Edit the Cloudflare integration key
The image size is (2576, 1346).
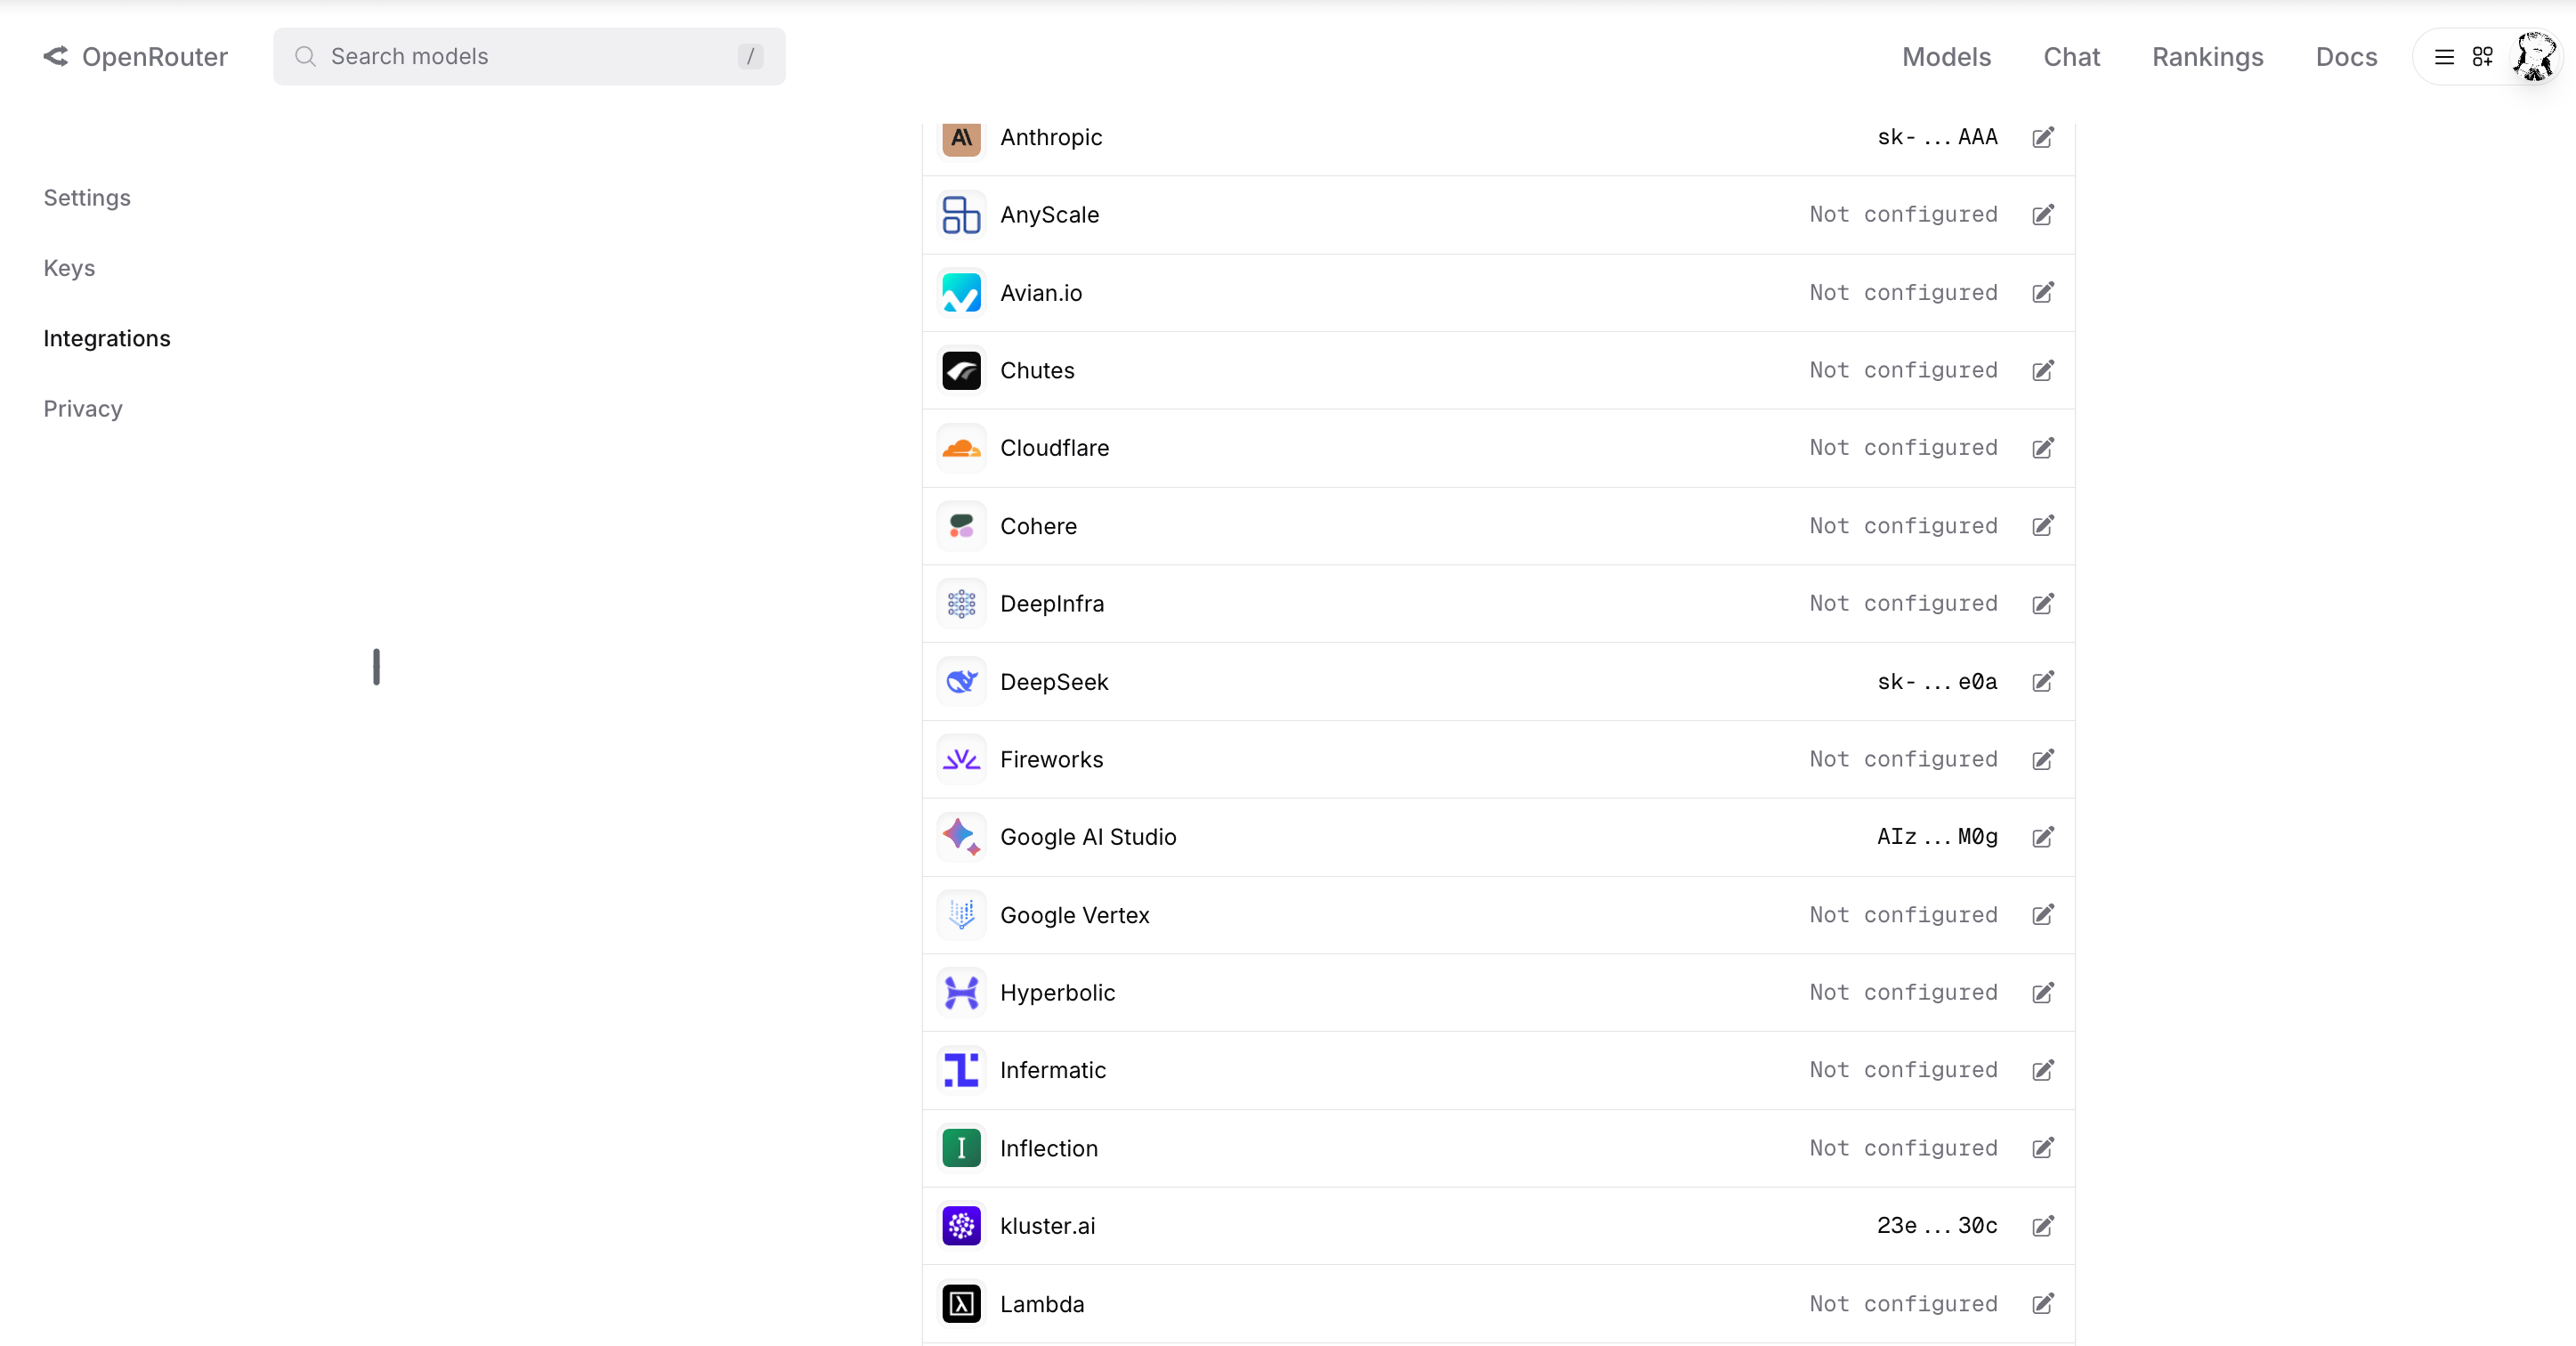2043,448
